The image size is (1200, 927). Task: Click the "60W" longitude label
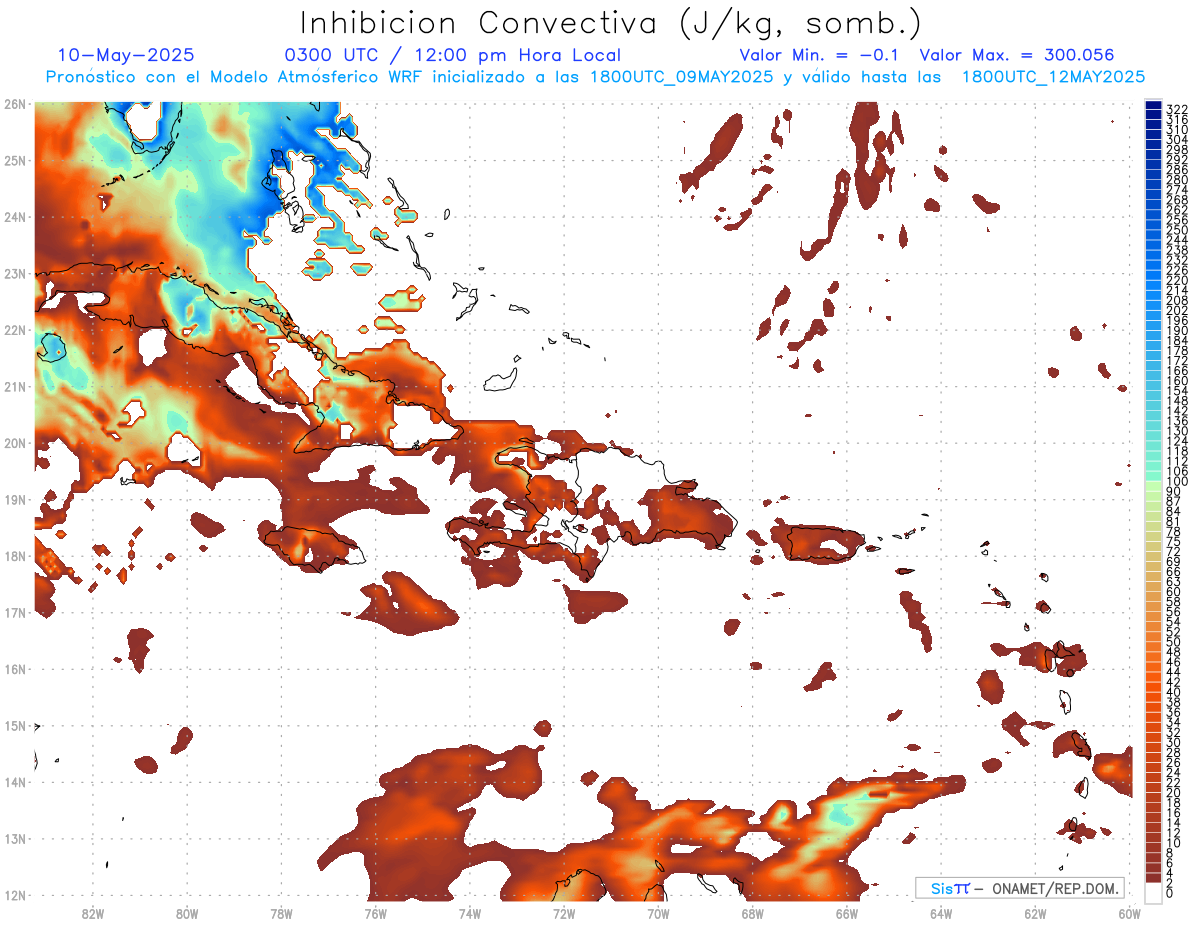coord(1129,913)
